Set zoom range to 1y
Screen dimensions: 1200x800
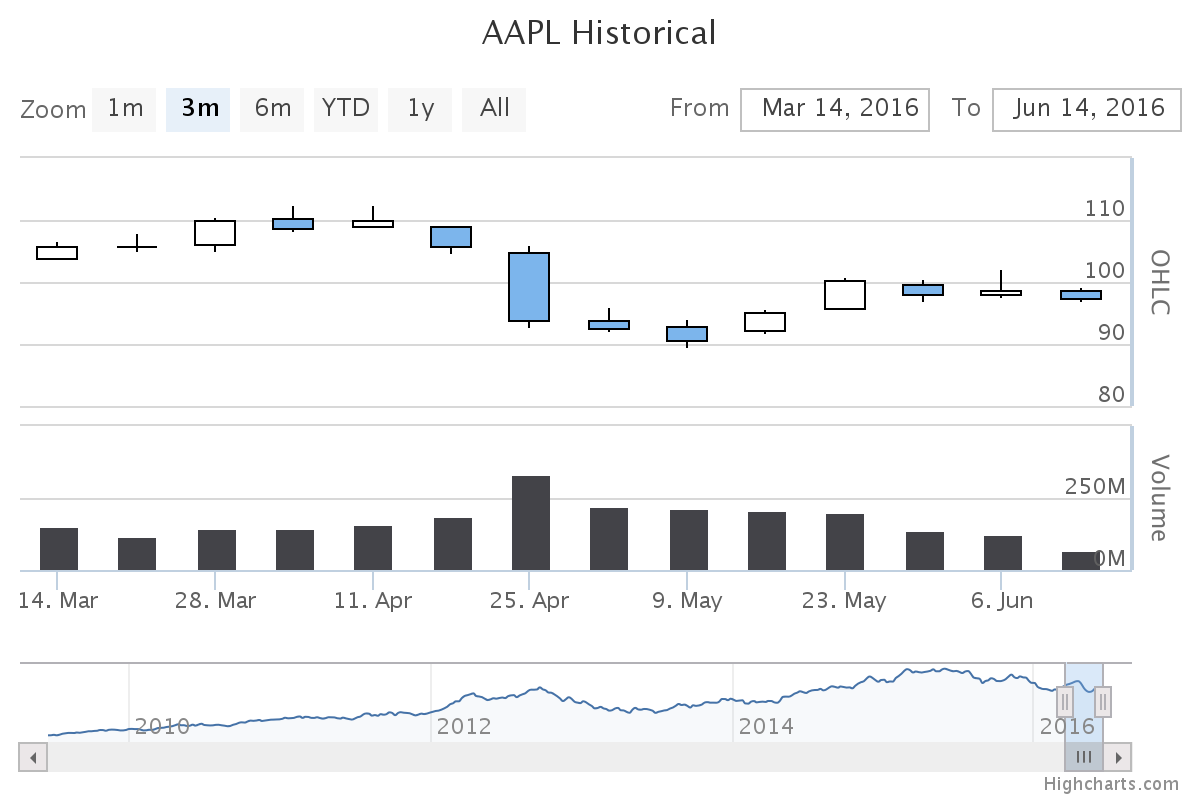(420, 109)
